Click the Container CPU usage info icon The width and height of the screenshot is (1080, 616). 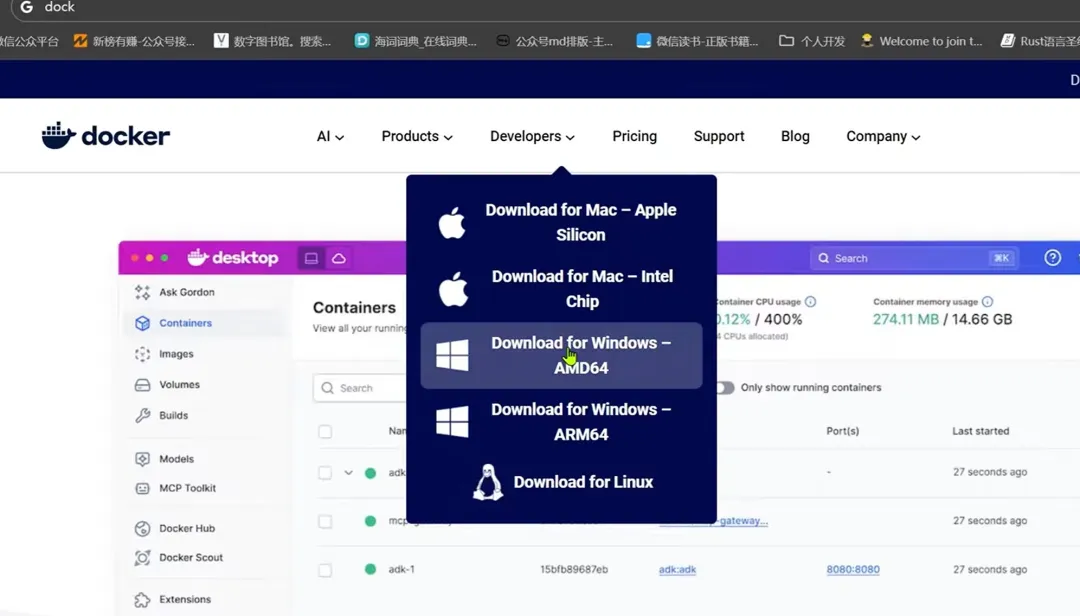(811, 302)
